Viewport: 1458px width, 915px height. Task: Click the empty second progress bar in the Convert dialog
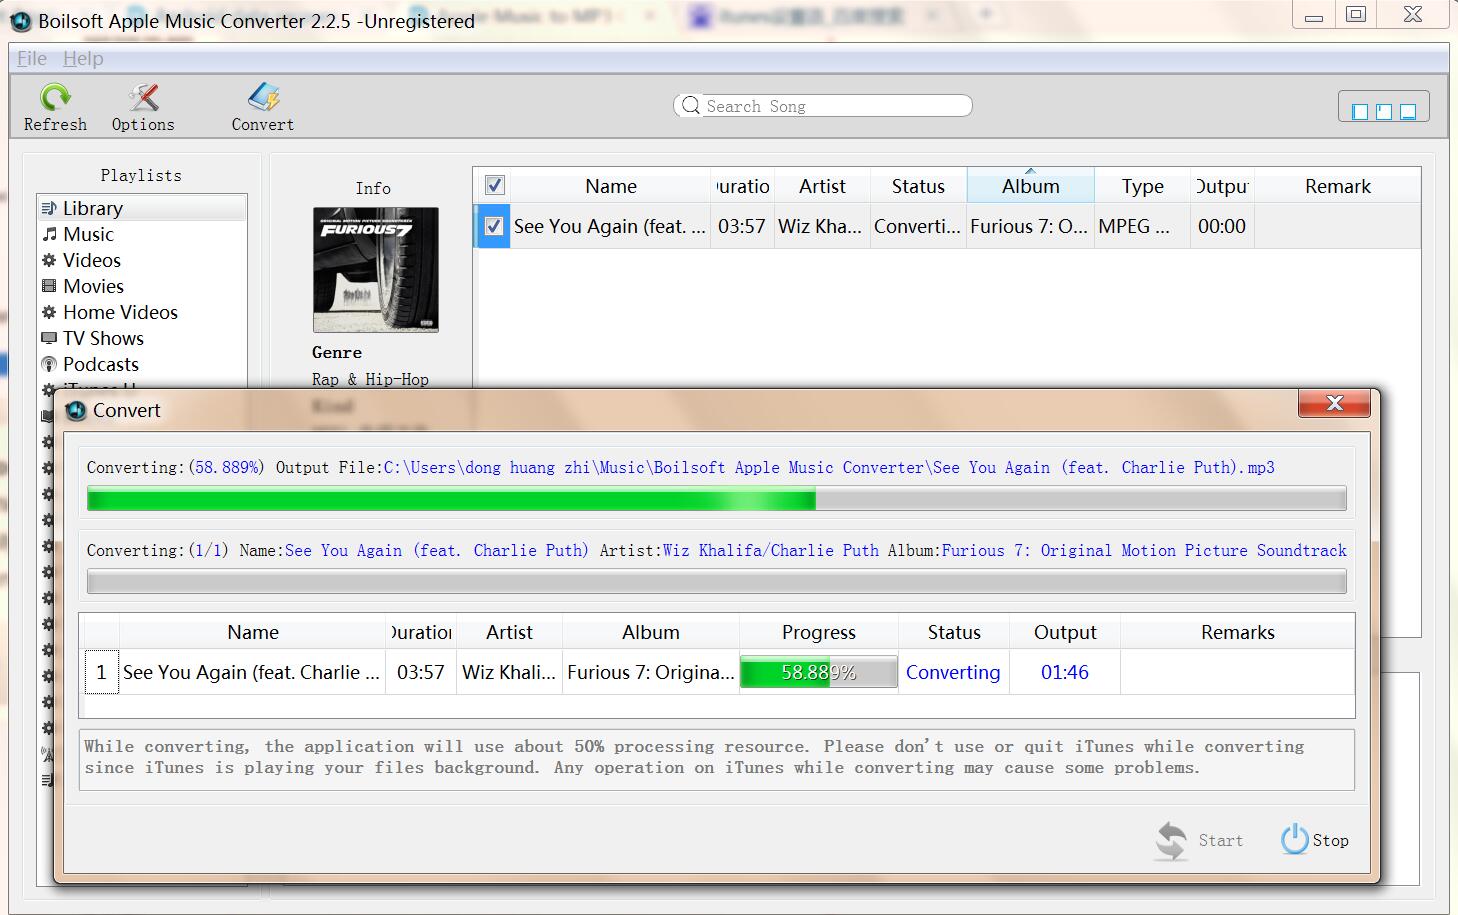point(717,581)
